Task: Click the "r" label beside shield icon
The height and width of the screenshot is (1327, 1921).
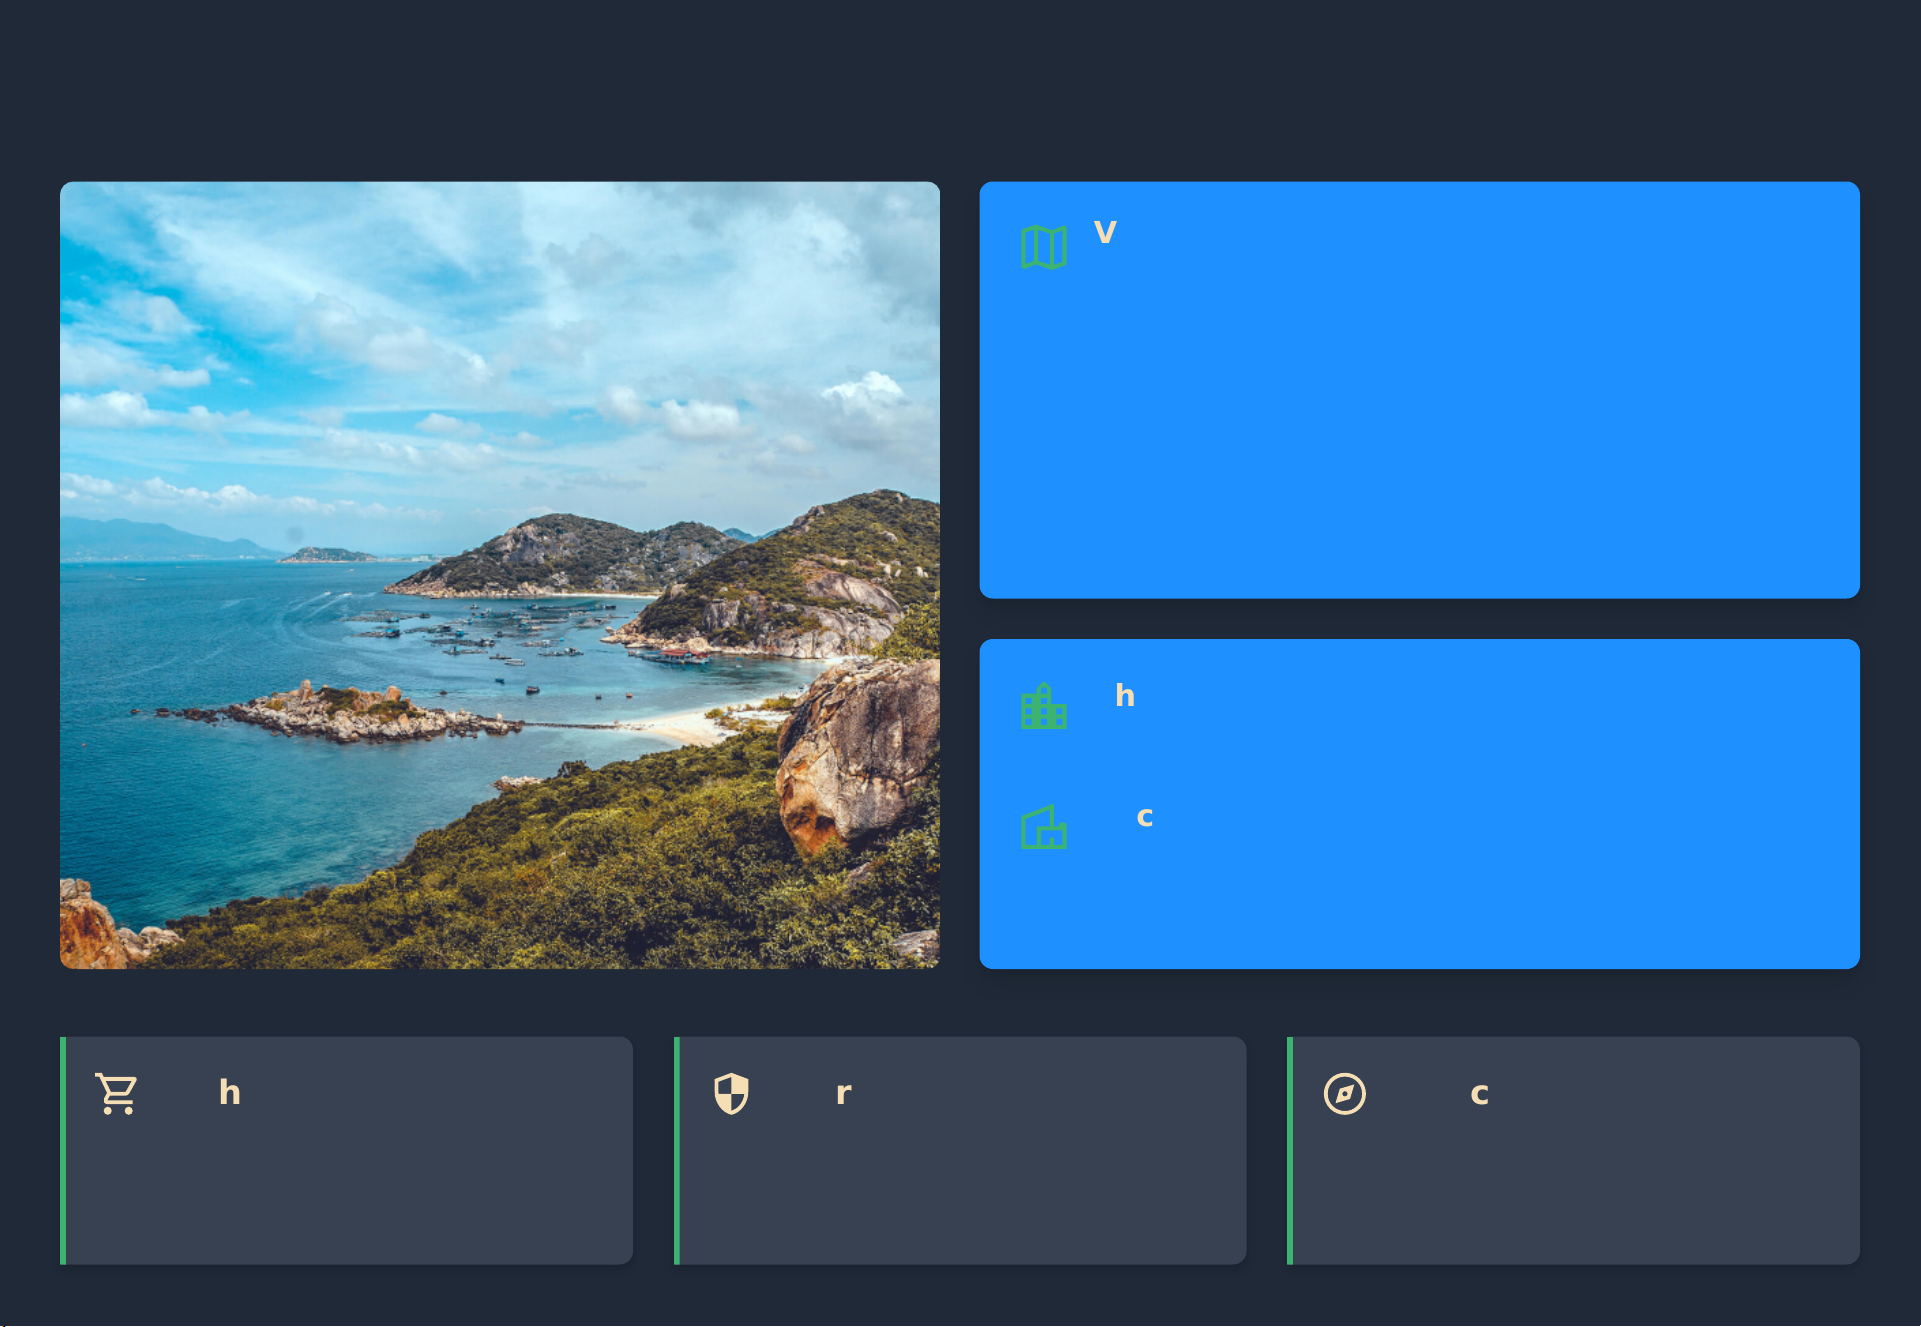Action: (843, 1093)
